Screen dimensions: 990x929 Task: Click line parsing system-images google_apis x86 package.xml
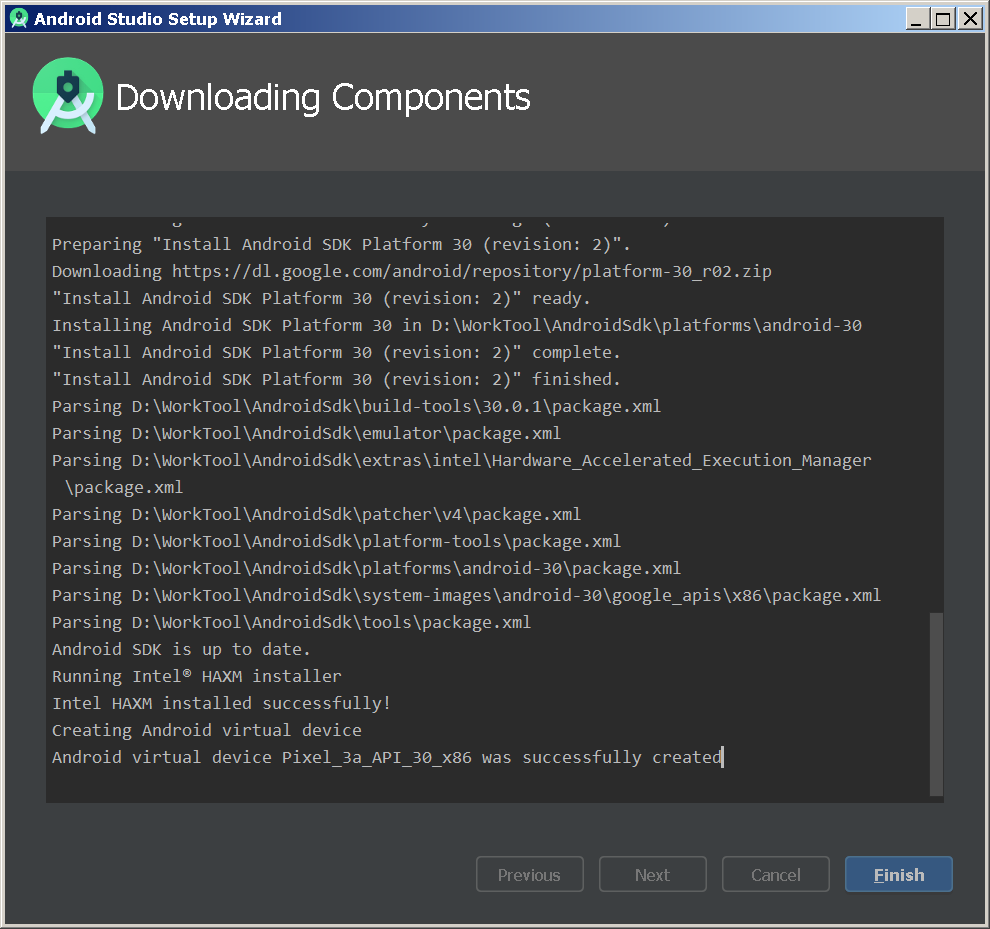pyautogui.click(x=466, y=596)
